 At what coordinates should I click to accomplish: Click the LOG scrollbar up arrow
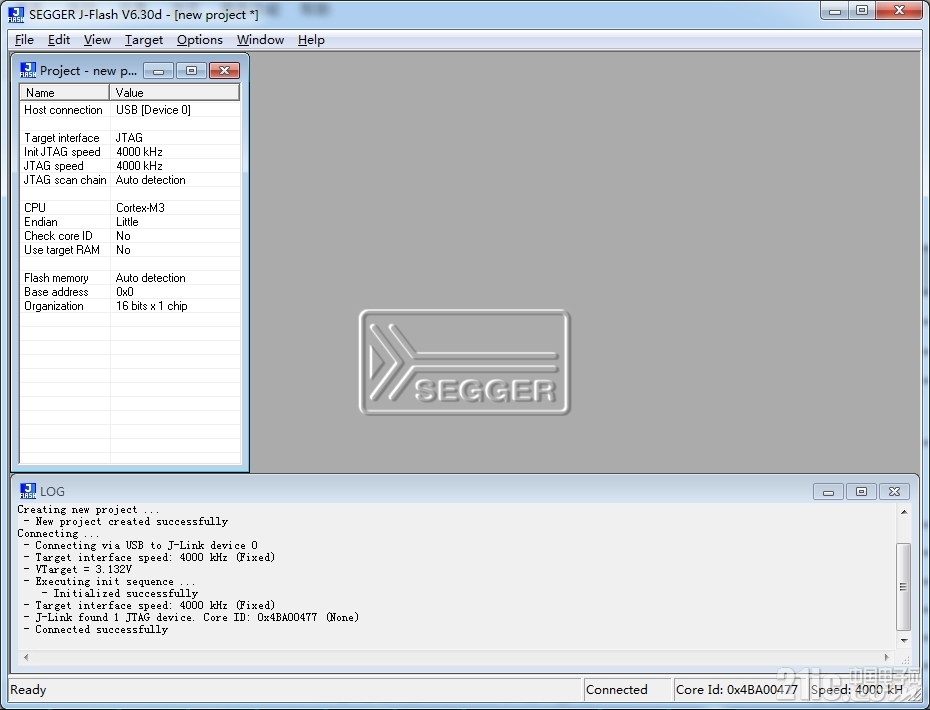pos(904,512)
